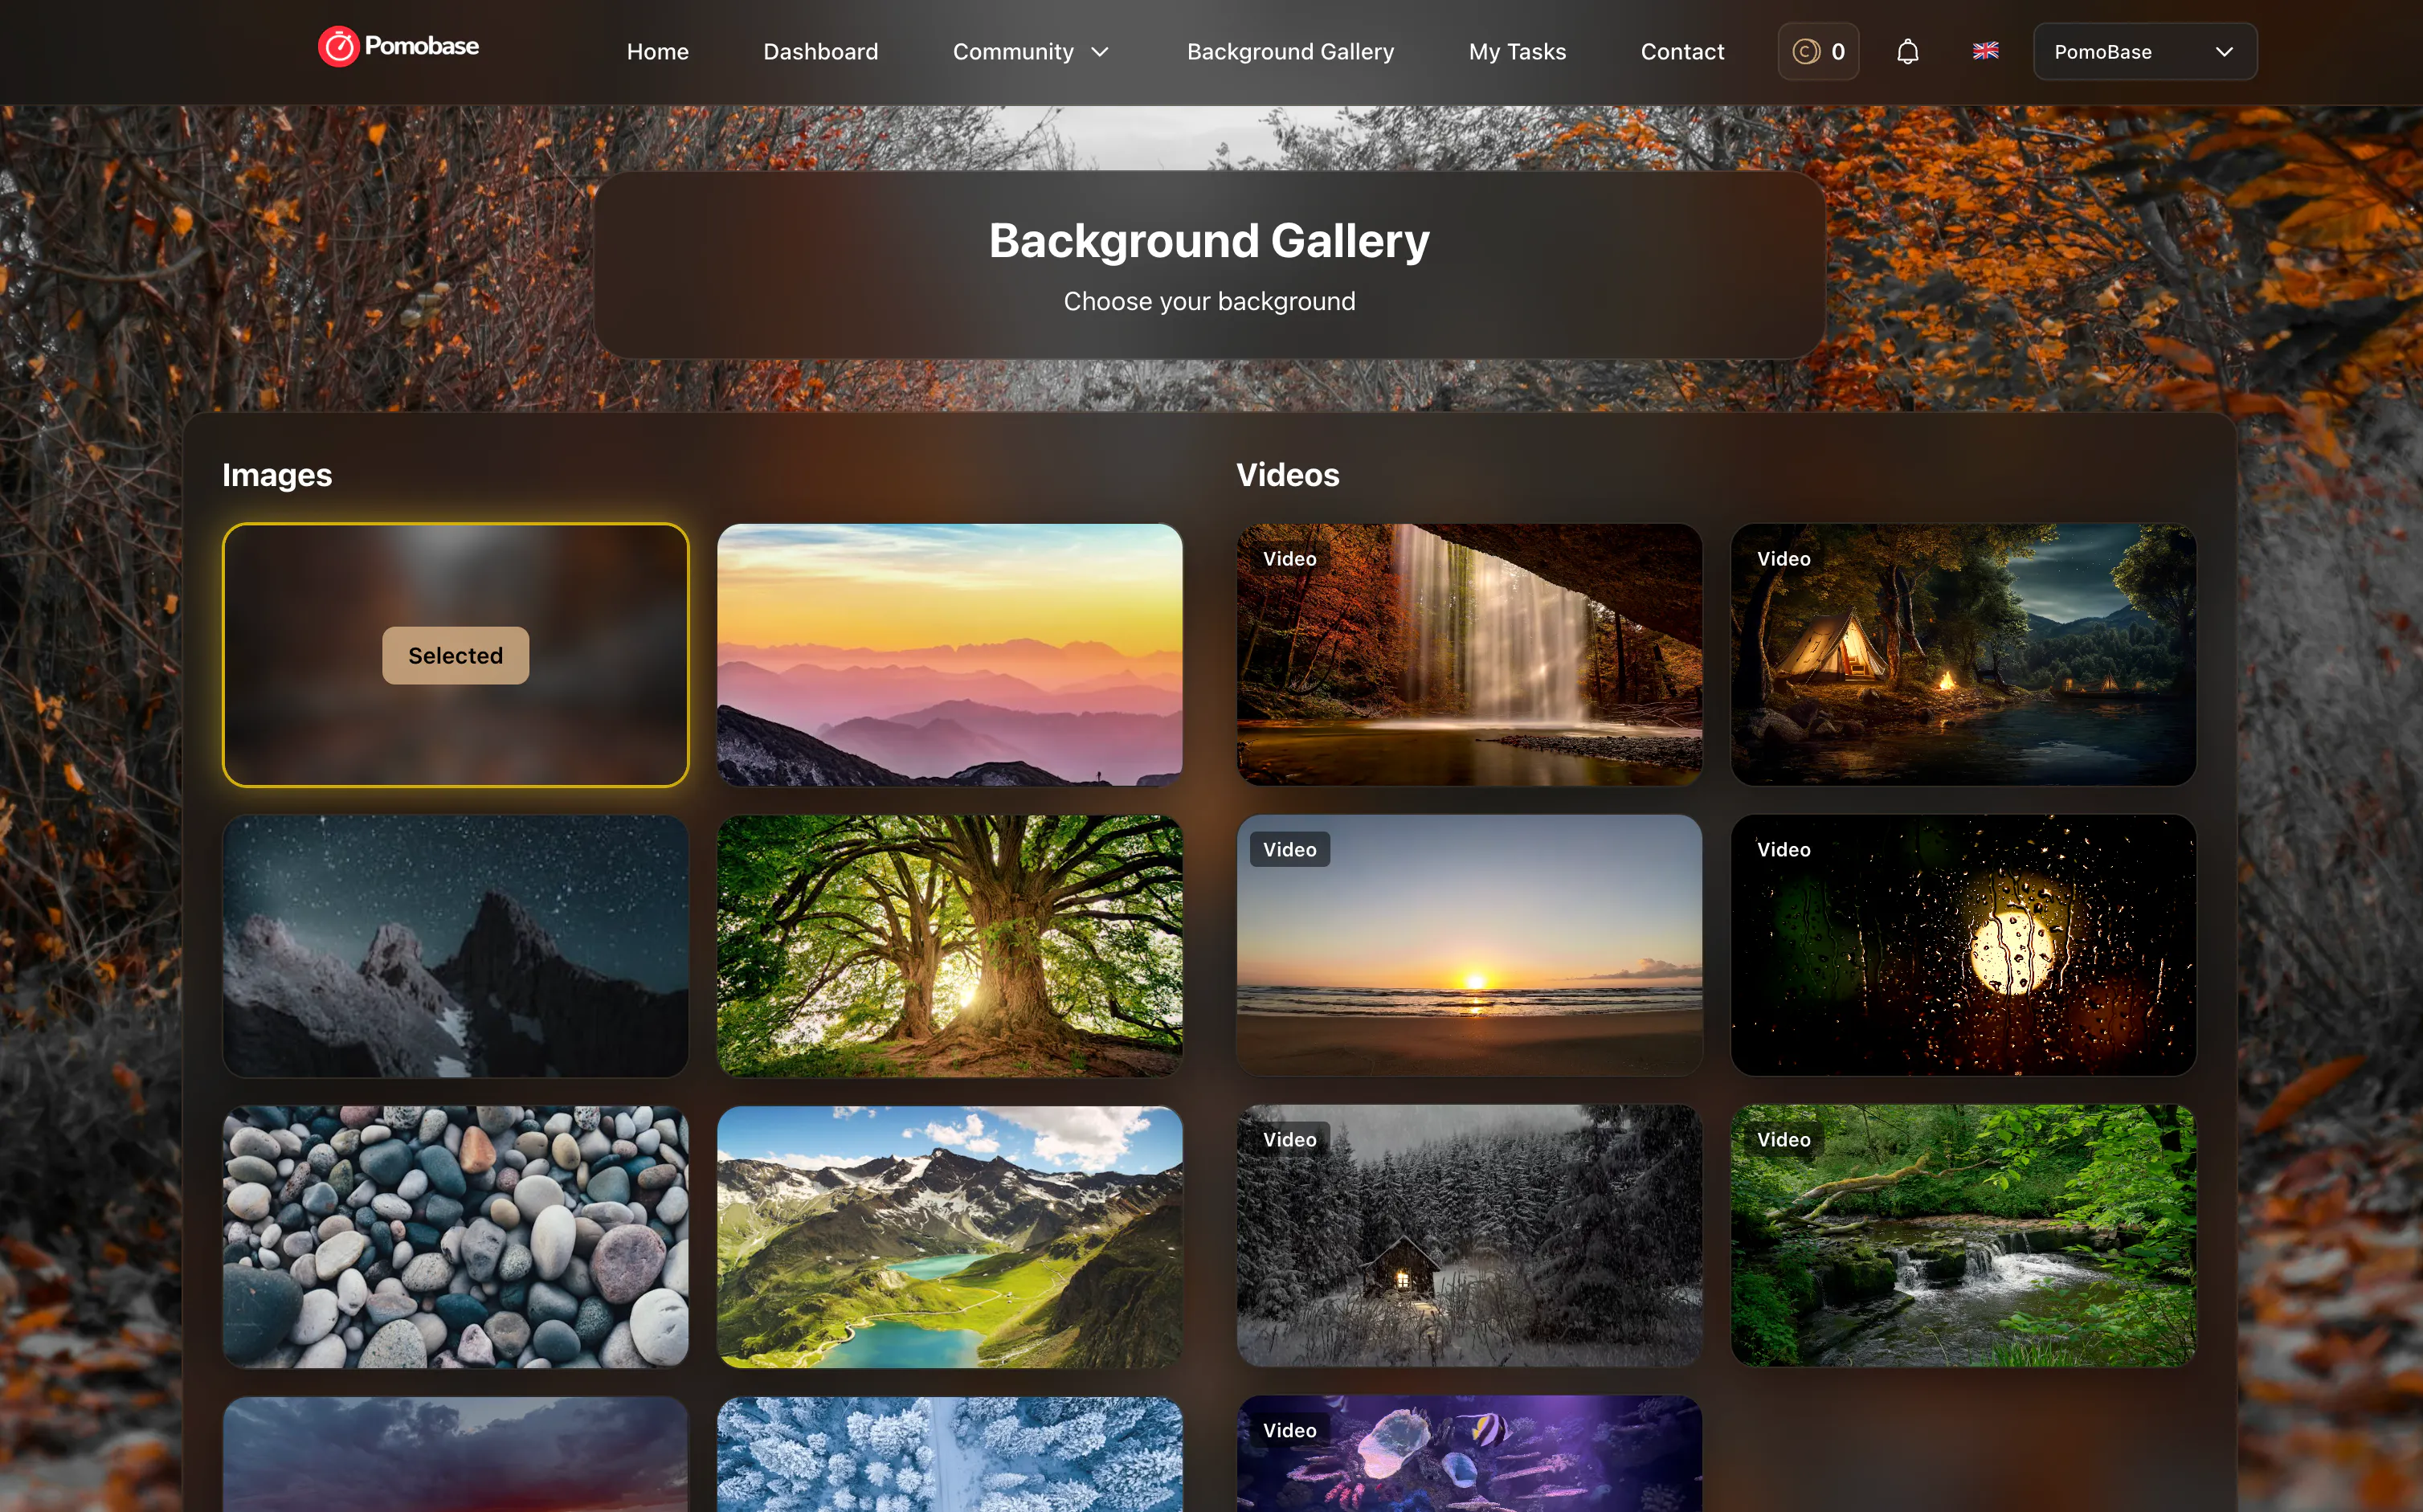Select the alpine turquoise lake image
2423x1512 pixels.
pyautogui.click(x=949, y=1237)
